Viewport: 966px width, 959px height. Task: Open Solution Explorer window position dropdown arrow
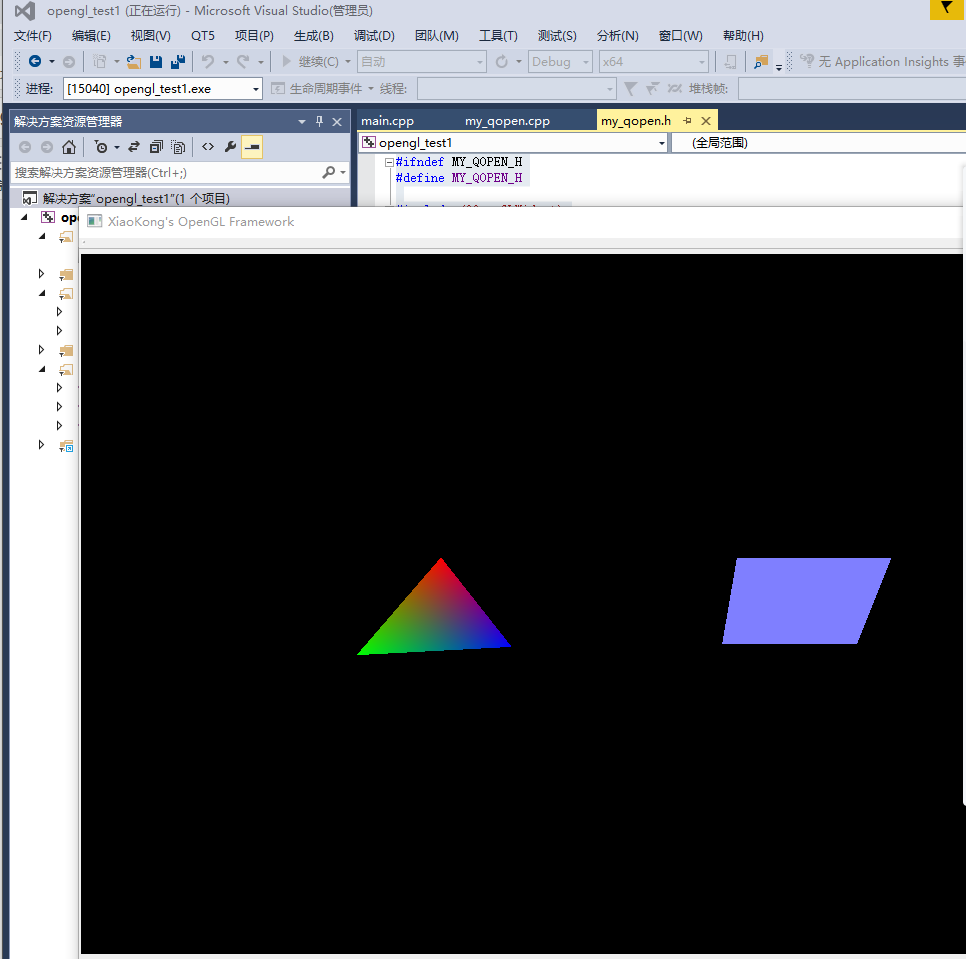tap(302, 122)
